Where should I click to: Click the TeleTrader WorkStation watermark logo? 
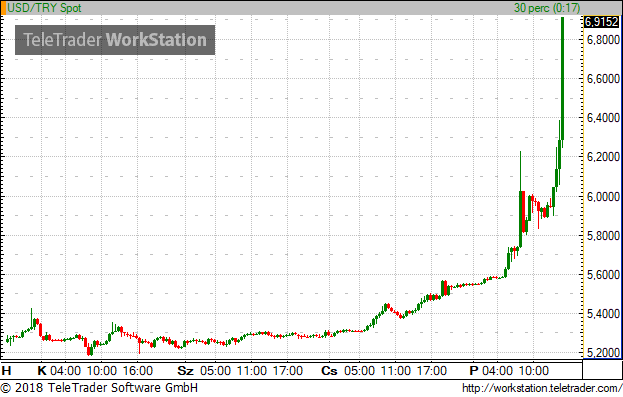115,40
